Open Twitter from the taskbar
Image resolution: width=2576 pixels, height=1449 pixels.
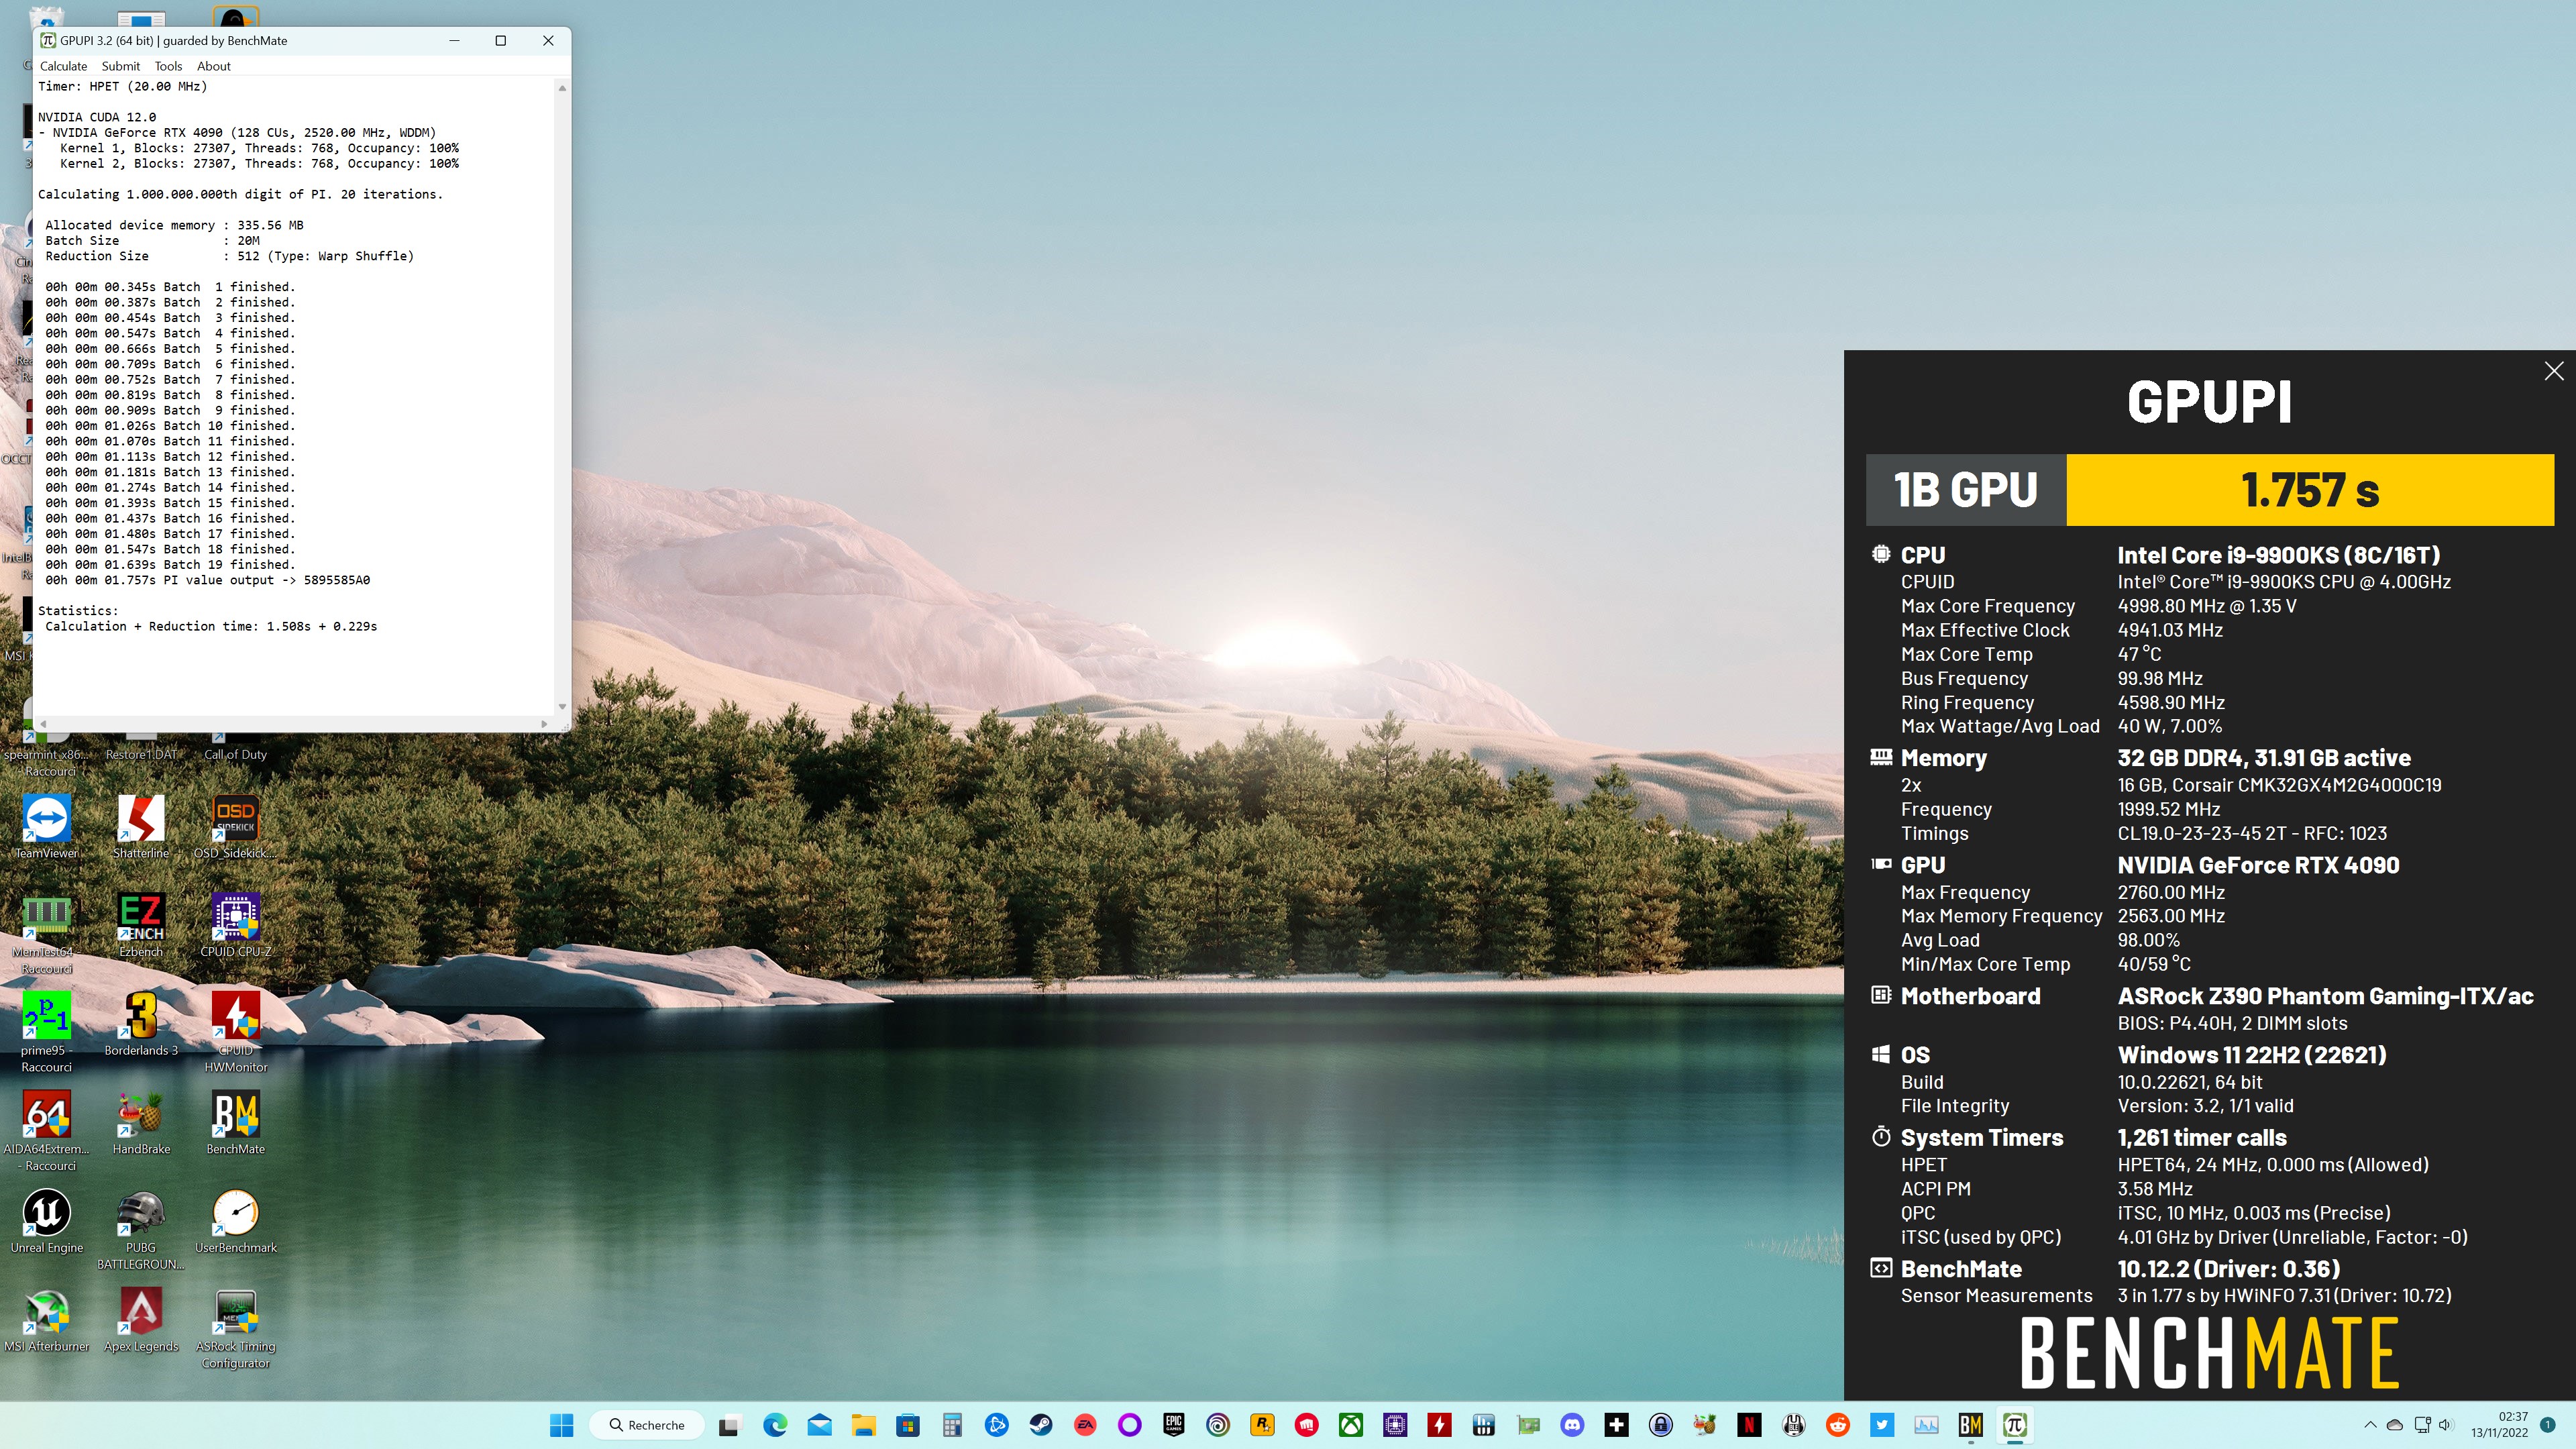tap(1882, 1425)
